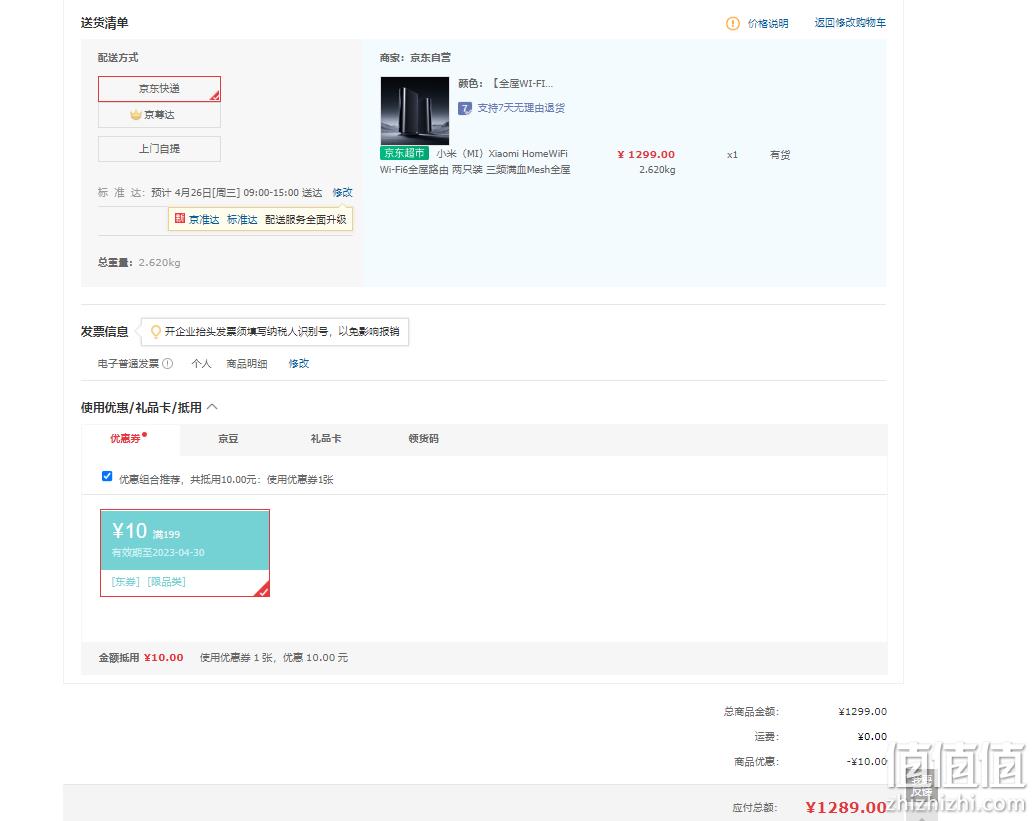
Task: Open the 价格说明 link
Action: pos(768,23)
